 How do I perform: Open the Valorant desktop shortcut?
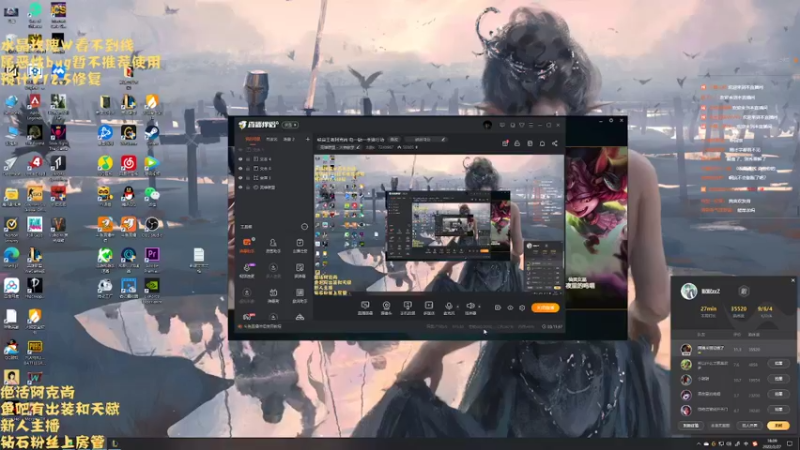click(x=58, y=224)
